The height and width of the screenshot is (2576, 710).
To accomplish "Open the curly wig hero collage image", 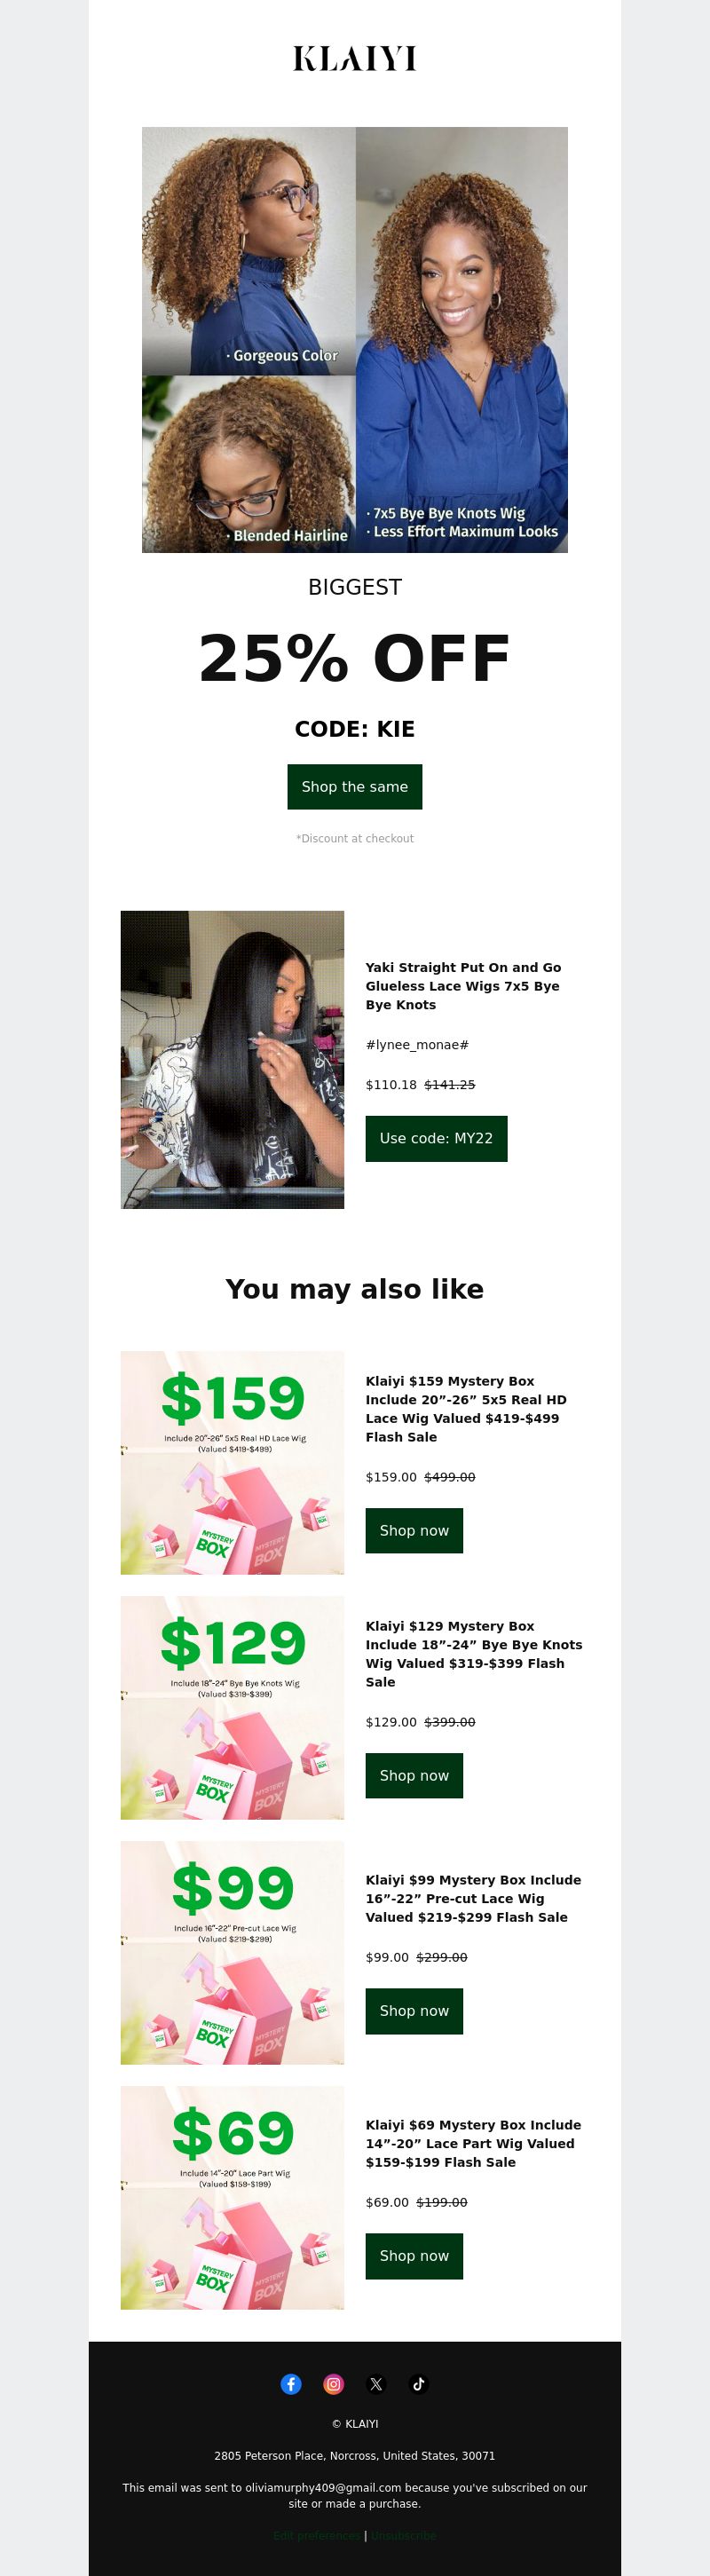I will [355, 340].
